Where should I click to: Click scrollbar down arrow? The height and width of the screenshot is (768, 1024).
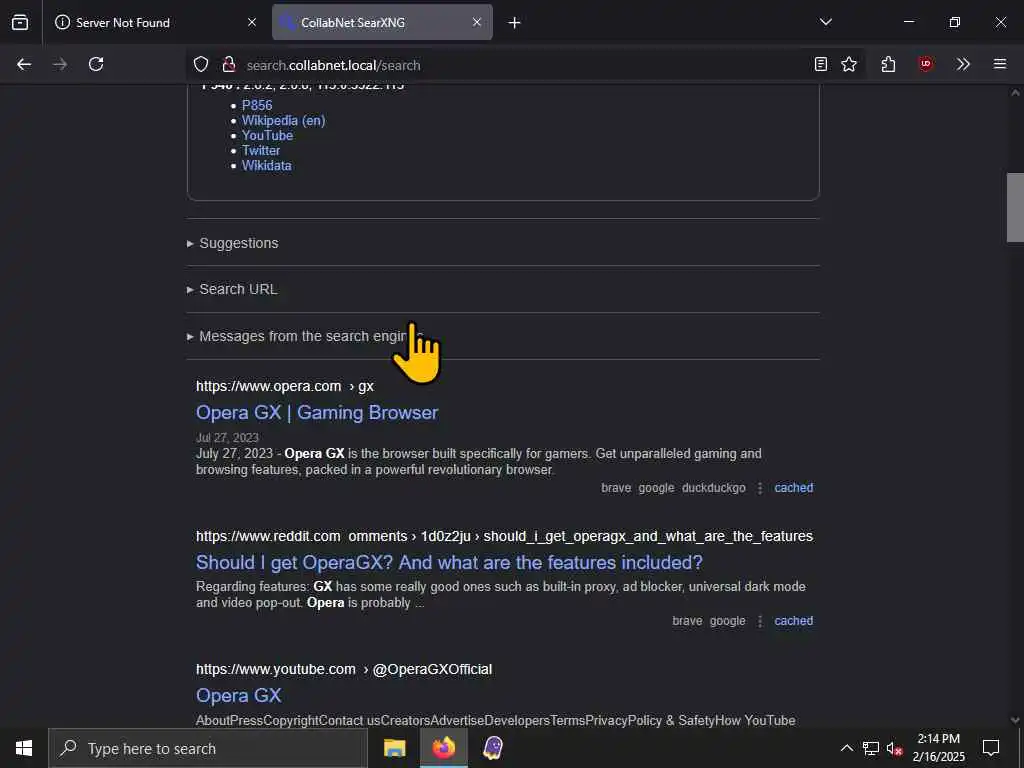(x=1015, y=720)
